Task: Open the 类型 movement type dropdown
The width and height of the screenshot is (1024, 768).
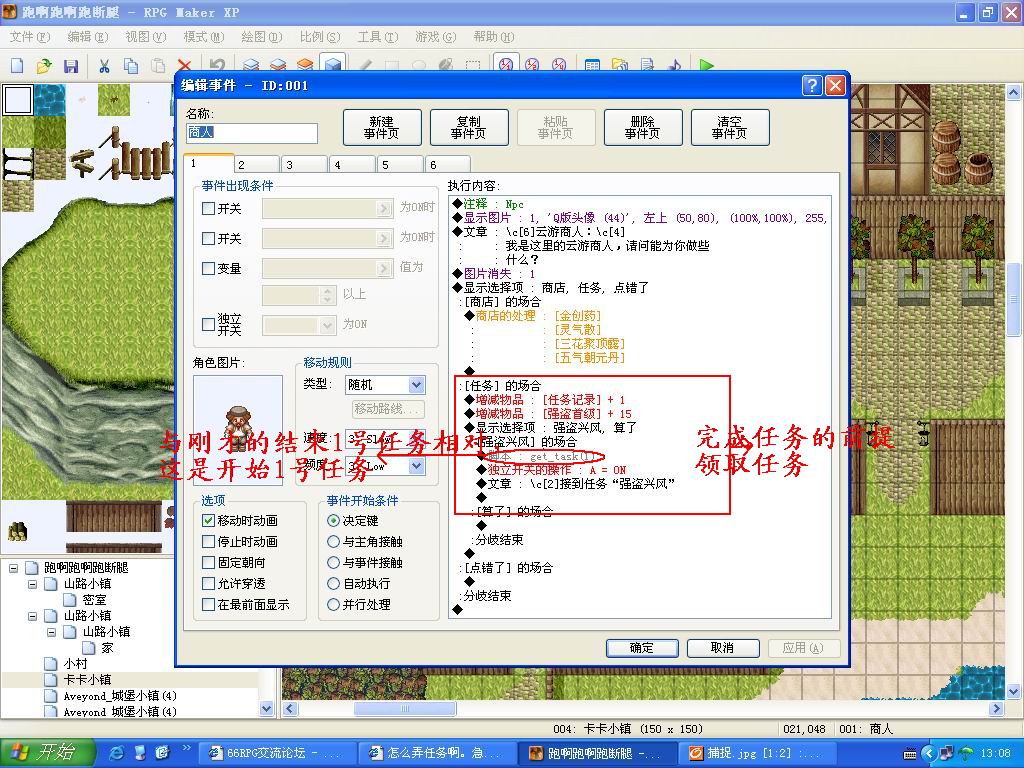Action: [417, 385]
